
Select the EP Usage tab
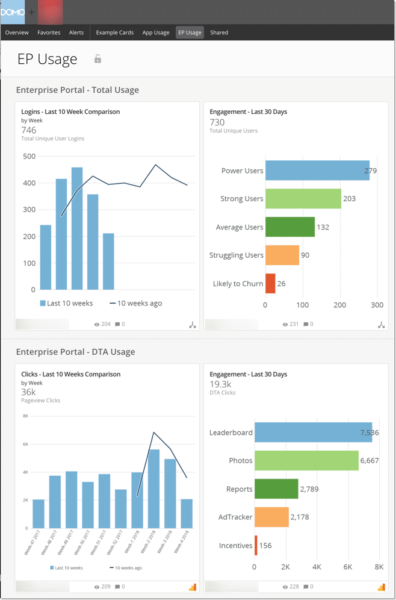(190, 33)
